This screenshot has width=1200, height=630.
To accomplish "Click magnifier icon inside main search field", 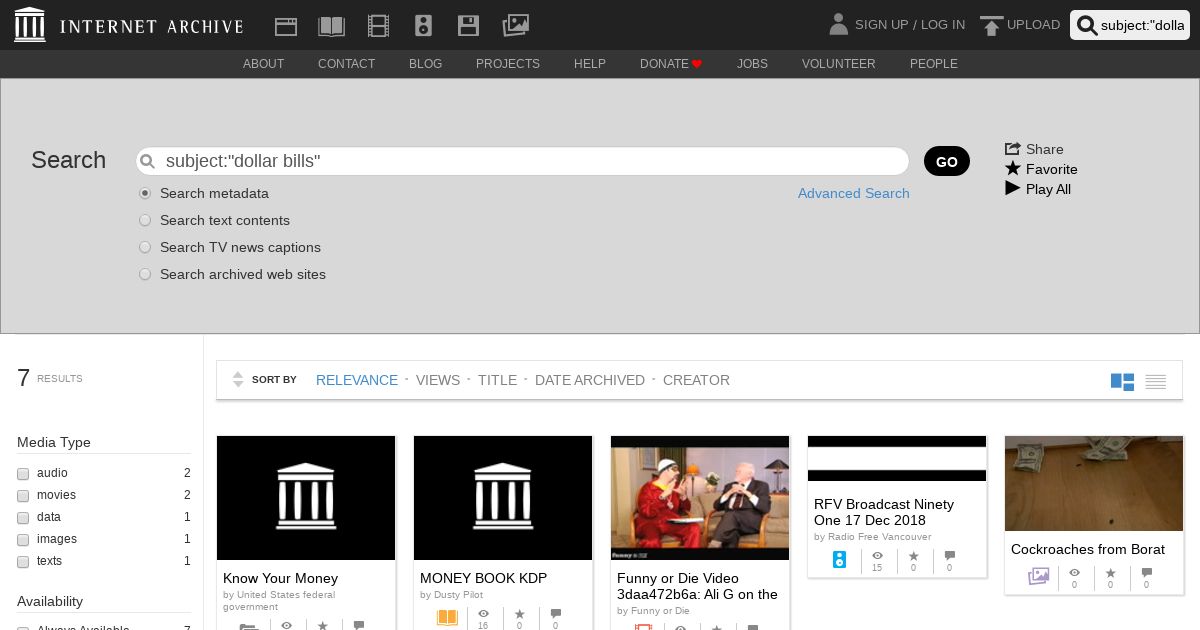I will click(147, 161).
